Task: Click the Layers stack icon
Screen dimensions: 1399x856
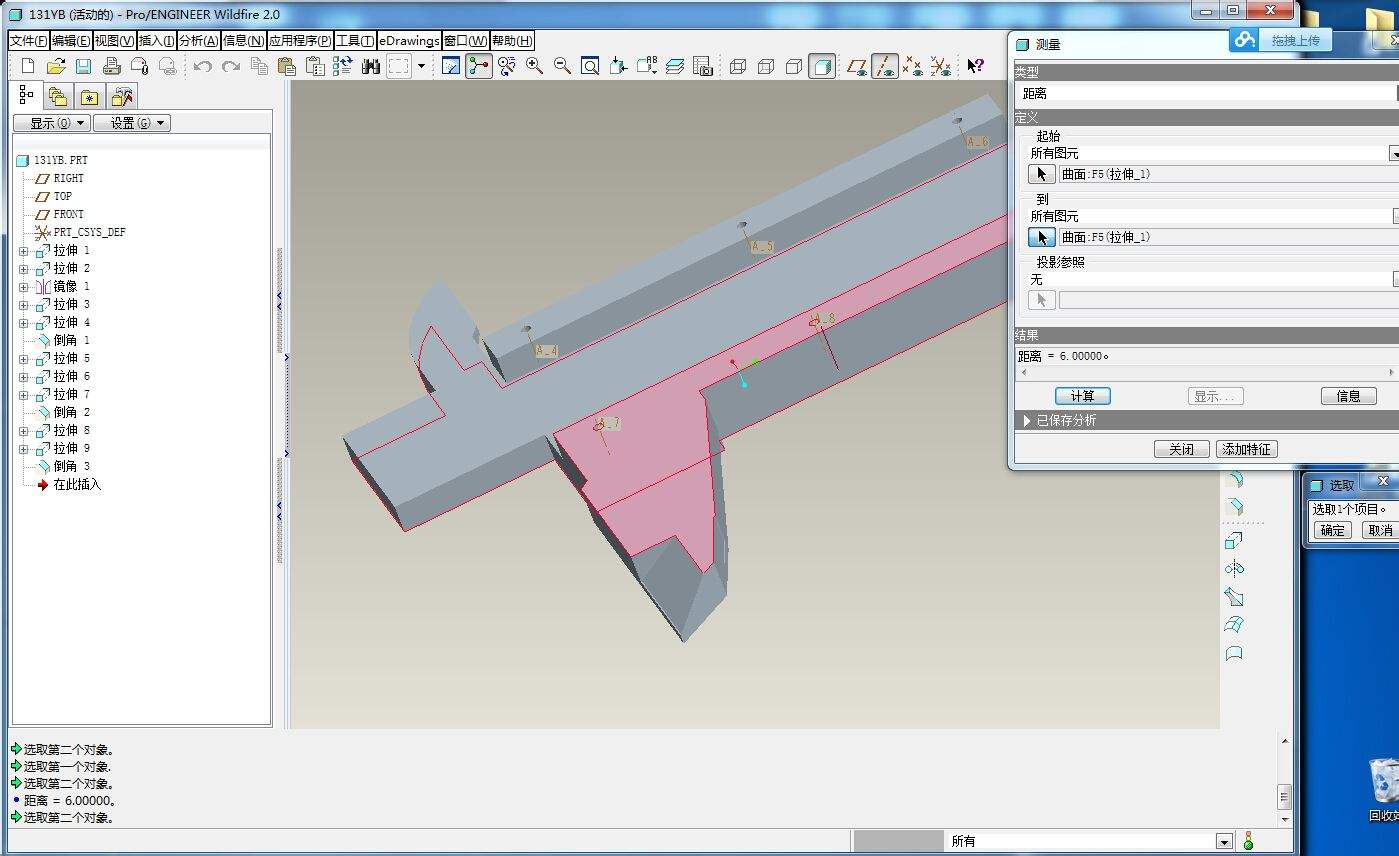Action: [675, 66]
